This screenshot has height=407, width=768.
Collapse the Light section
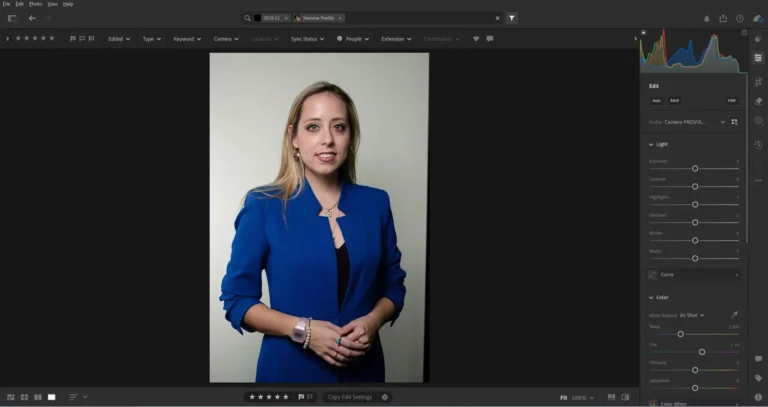[651, 144]
